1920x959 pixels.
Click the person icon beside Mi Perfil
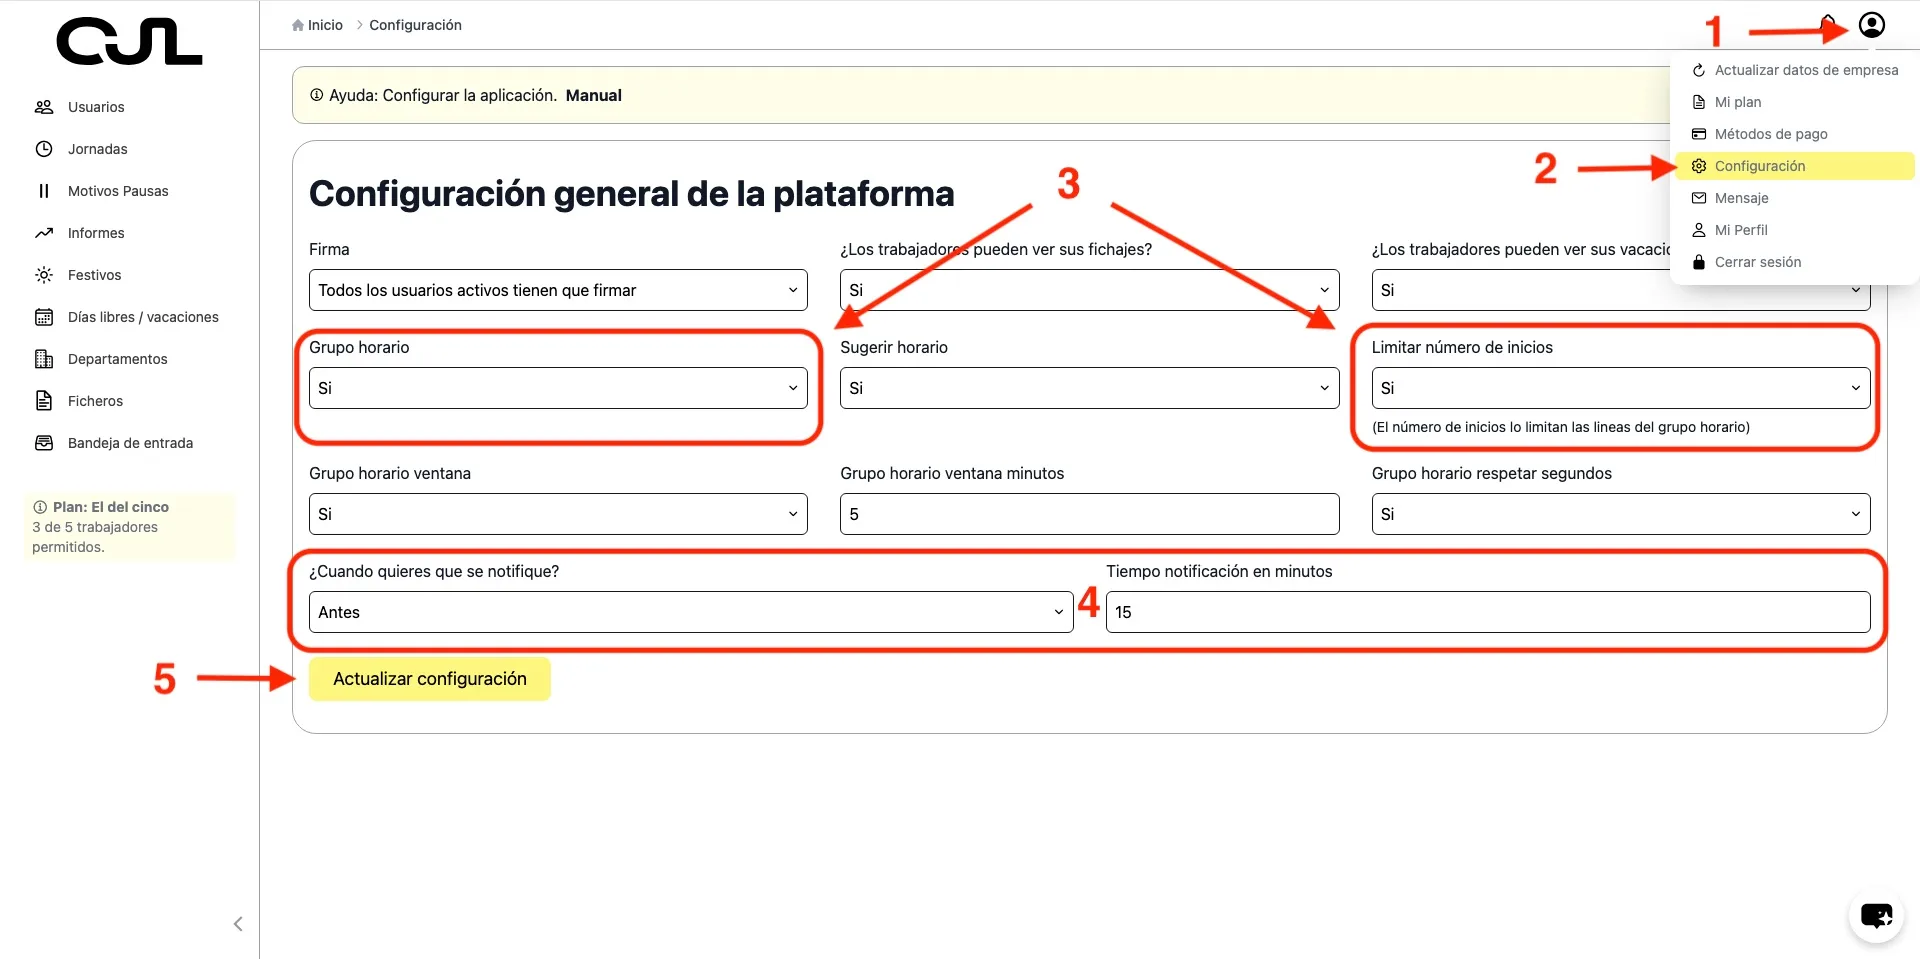[x=1699, y=230]
